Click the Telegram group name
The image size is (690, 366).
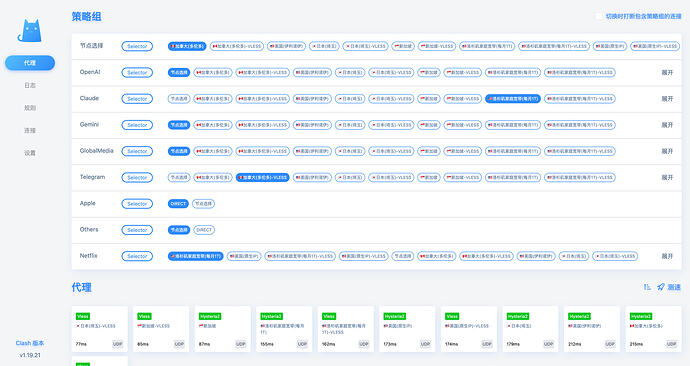[92, 177]
